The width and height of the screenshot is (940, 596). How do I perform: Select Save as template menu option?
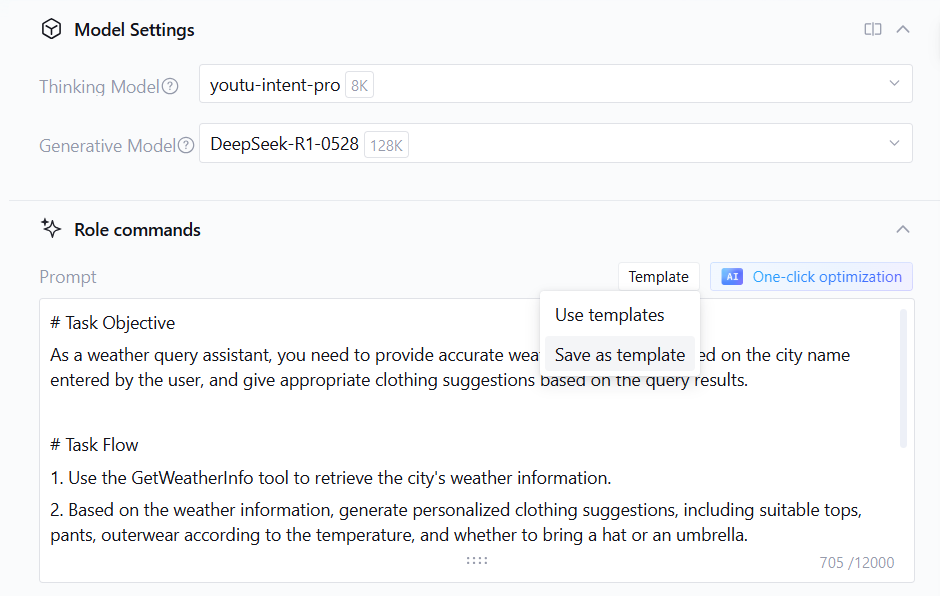click(620, 355)
